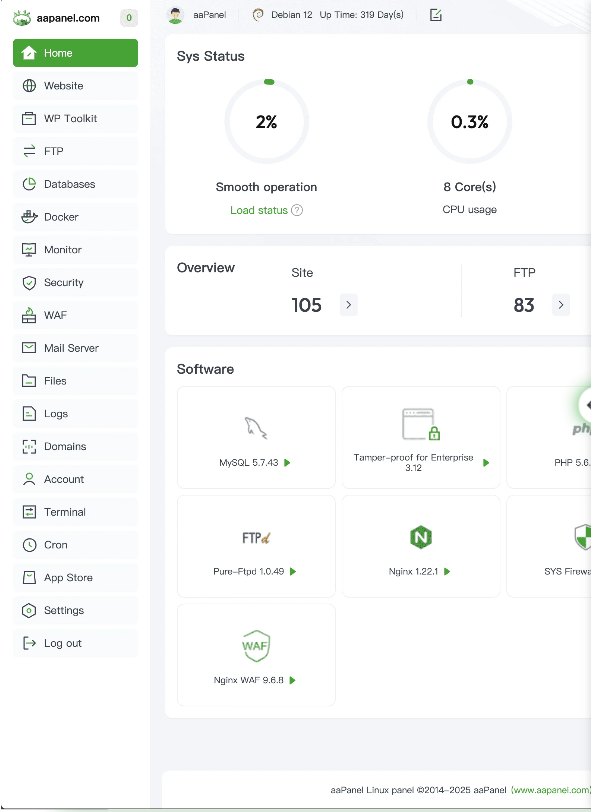Click the aaPanel user avatar
Image resolution: width=591 pixels, height=812 pixels.
176,15
